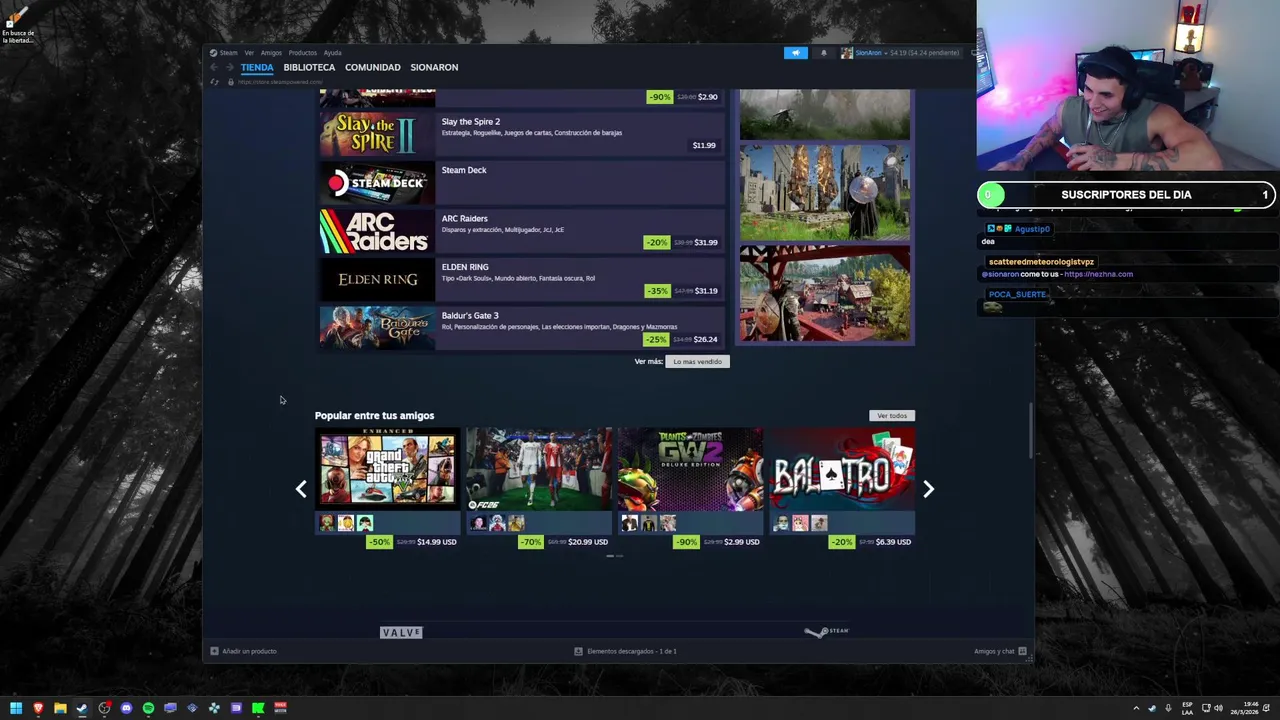Click the nezhna.com link in chat

1098,274
